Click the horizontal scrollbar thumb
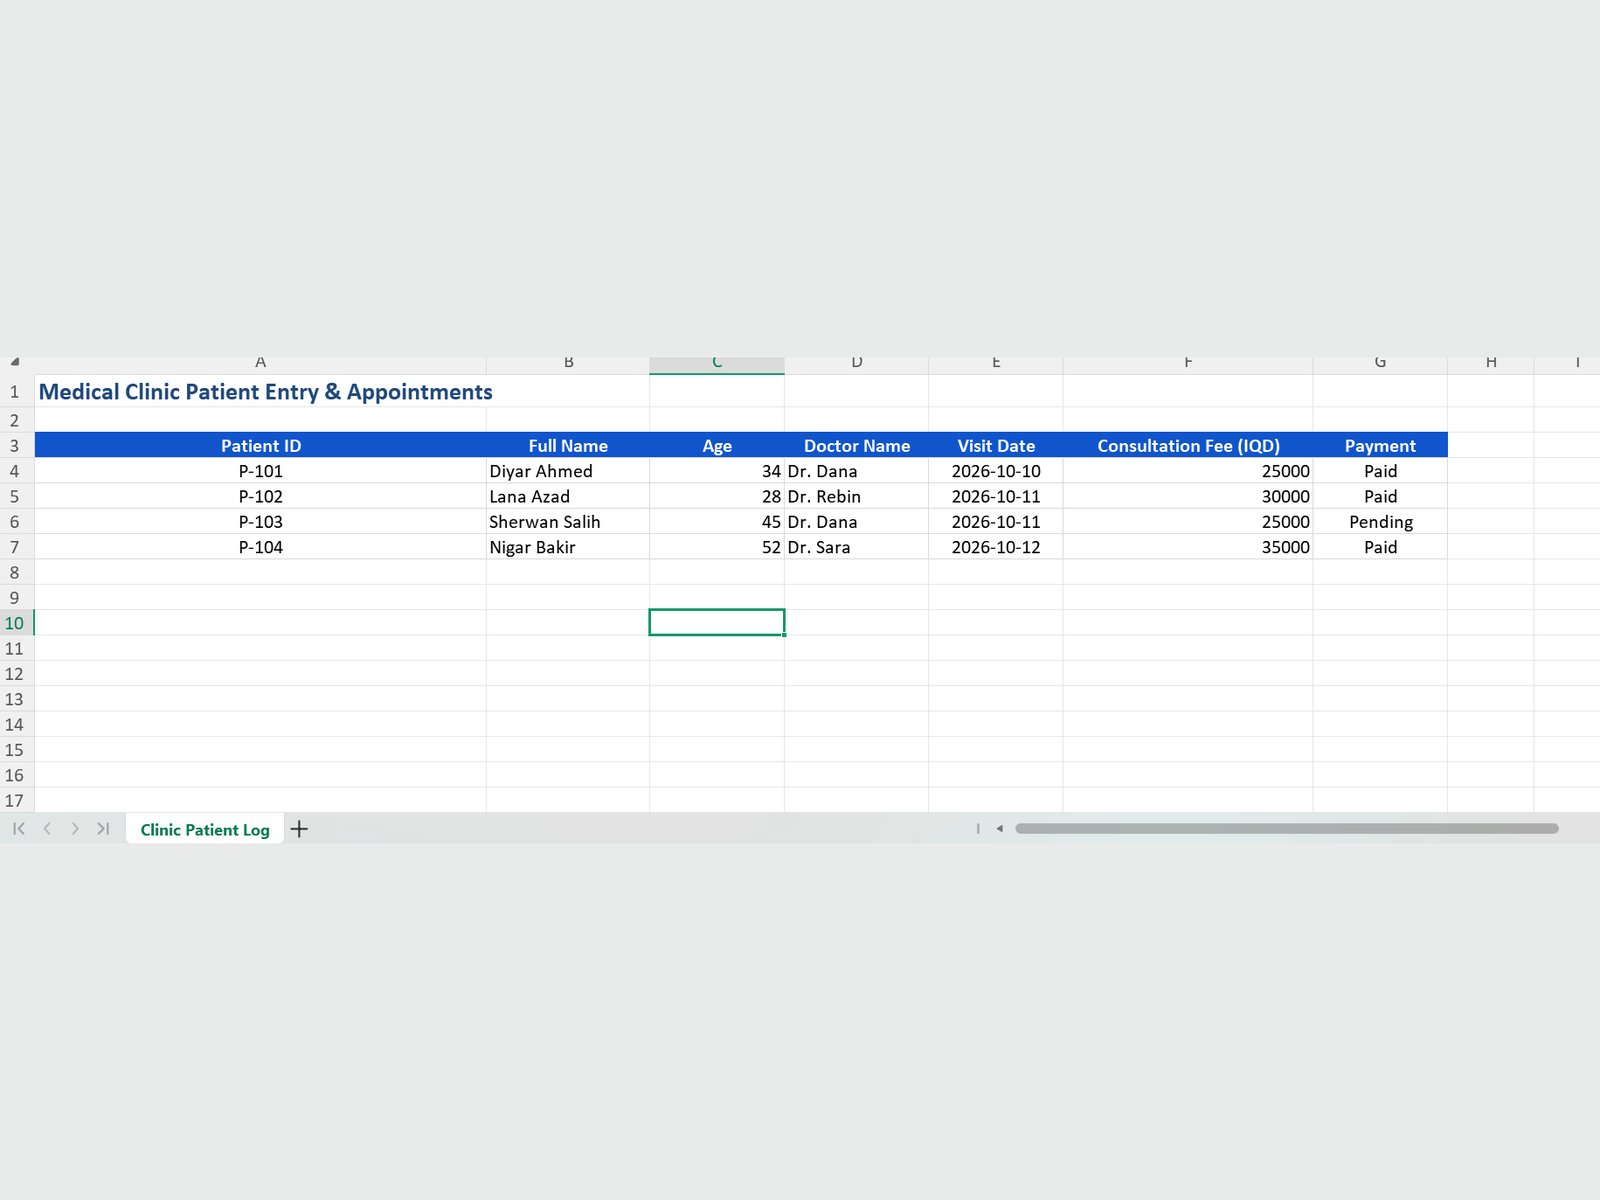The height and width of the screenshot is (1200, 1600). tap(1287, 829)
